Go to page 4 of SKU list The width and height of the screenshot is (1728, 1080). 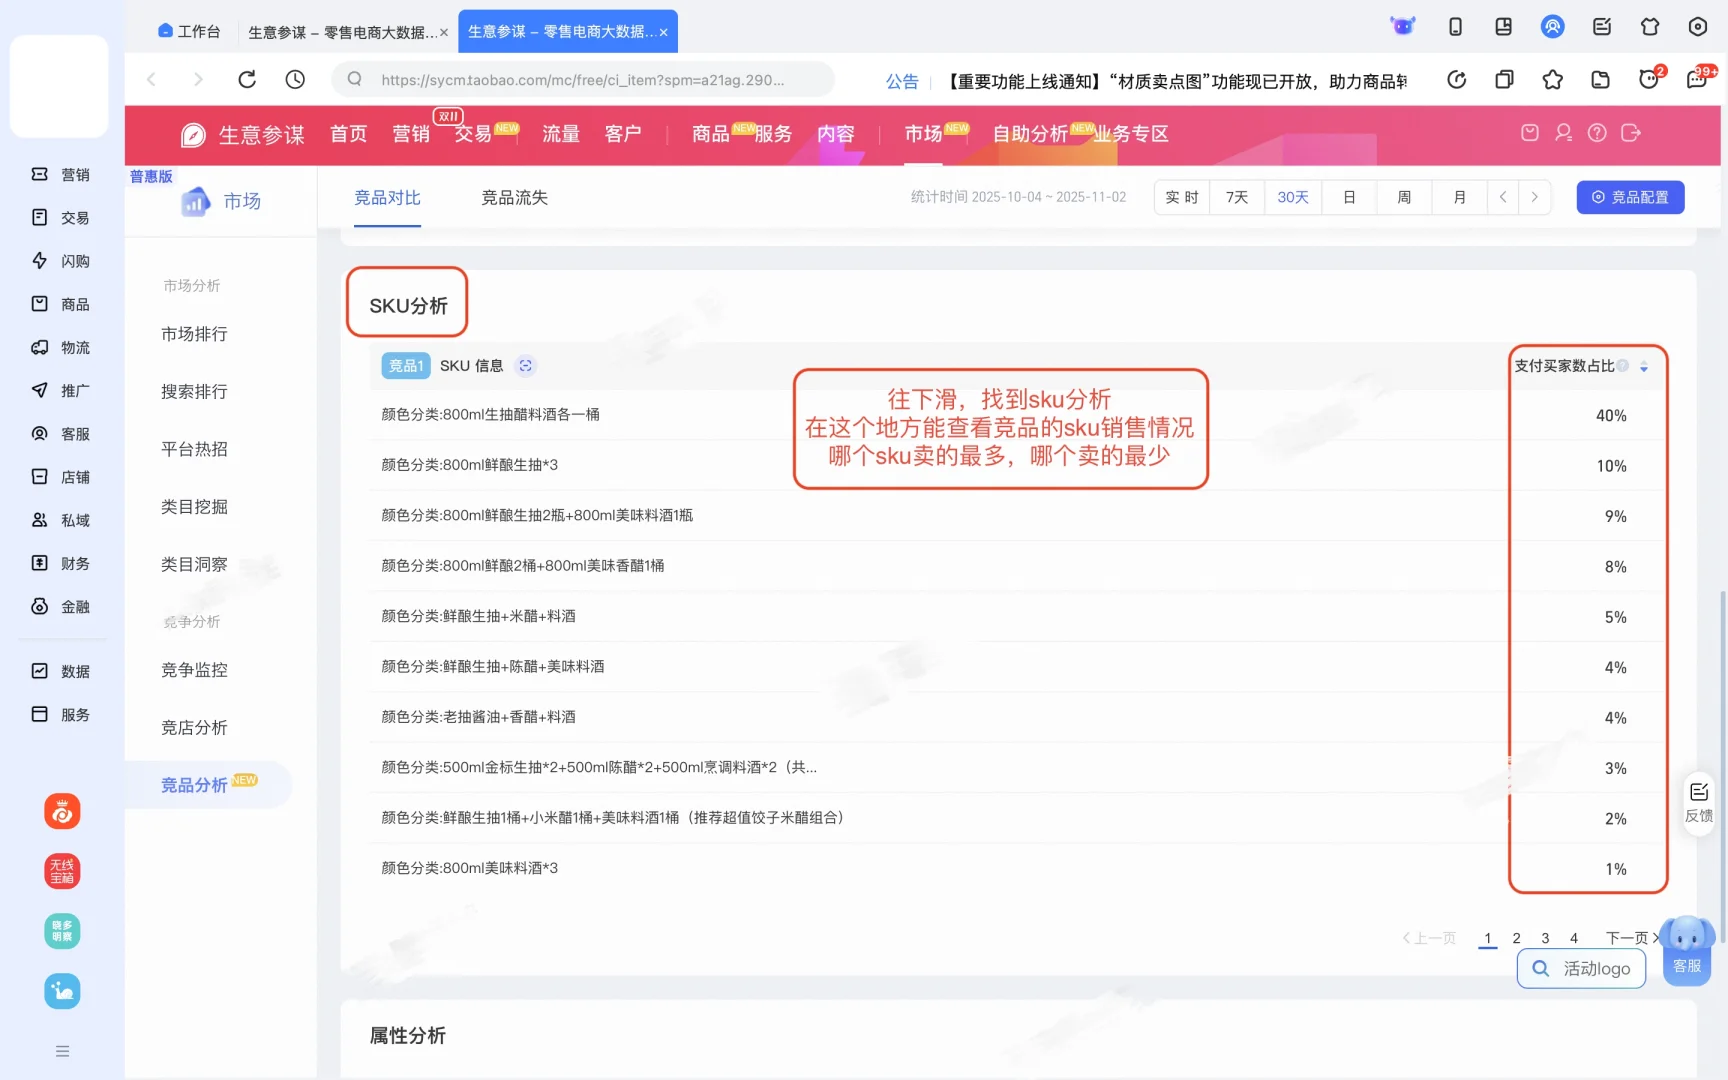pos(1574,938)
